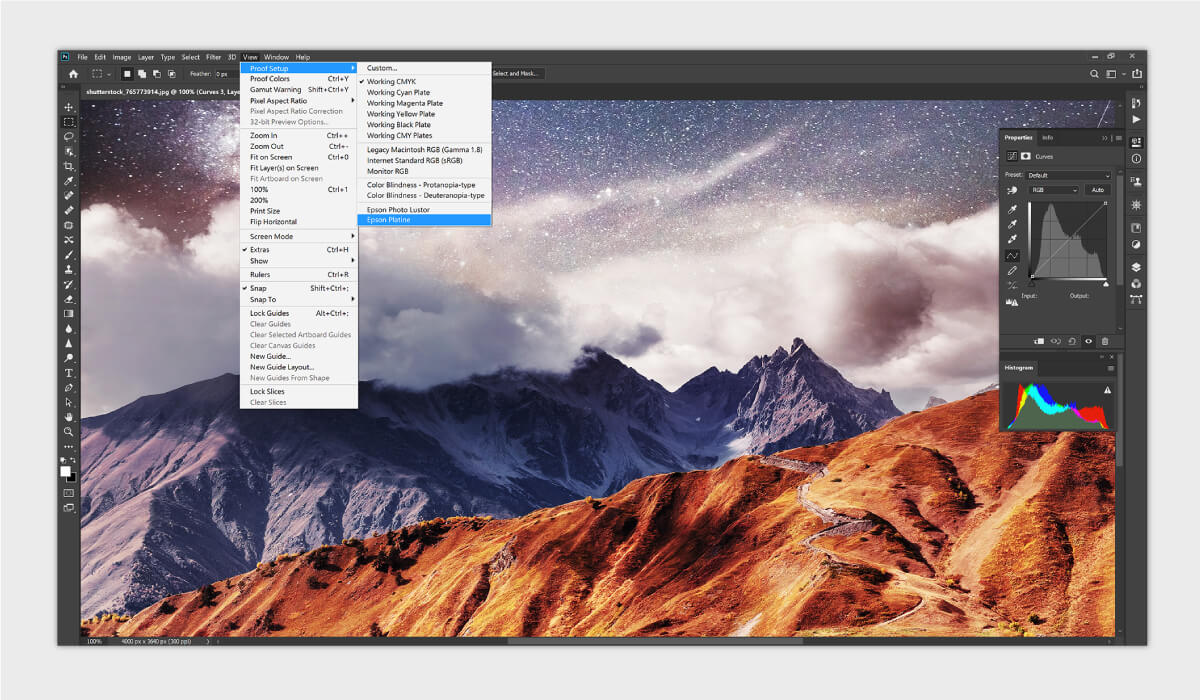Open the Preset dropdown in the Properties panel

[1067, 175]
